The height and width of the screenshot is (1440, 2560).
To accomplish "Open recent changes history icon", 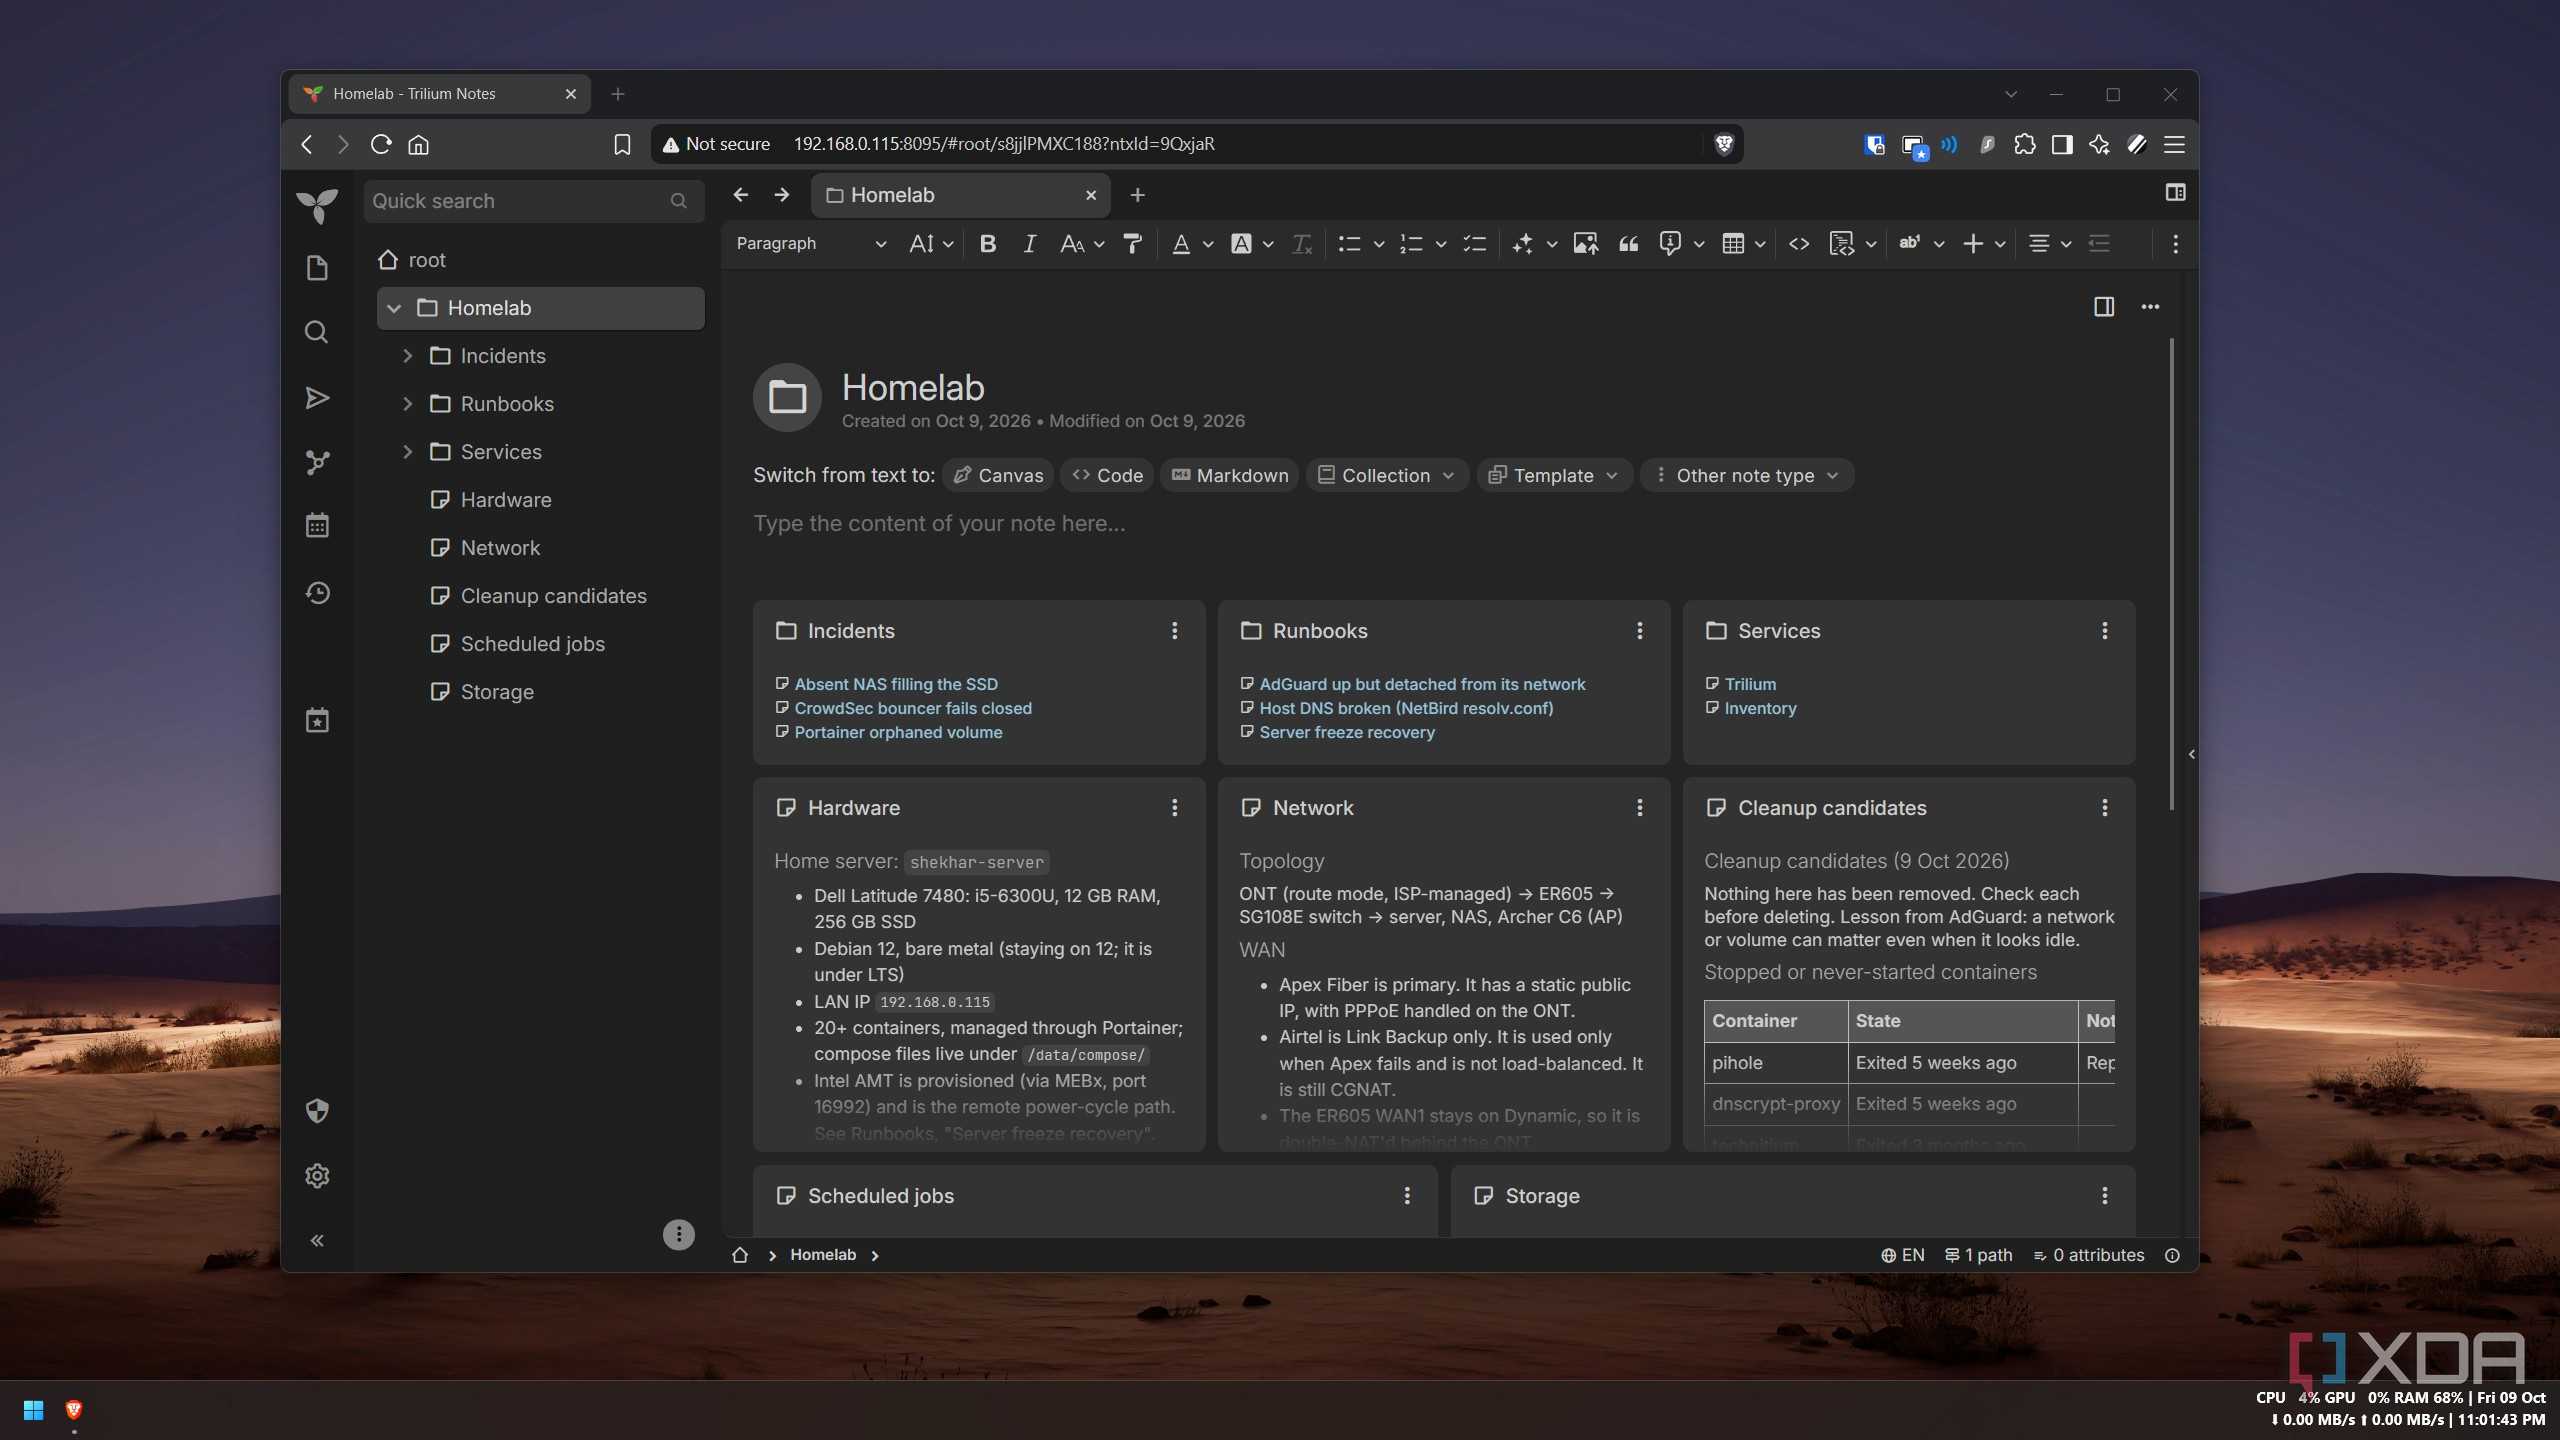I will point(317,593).
